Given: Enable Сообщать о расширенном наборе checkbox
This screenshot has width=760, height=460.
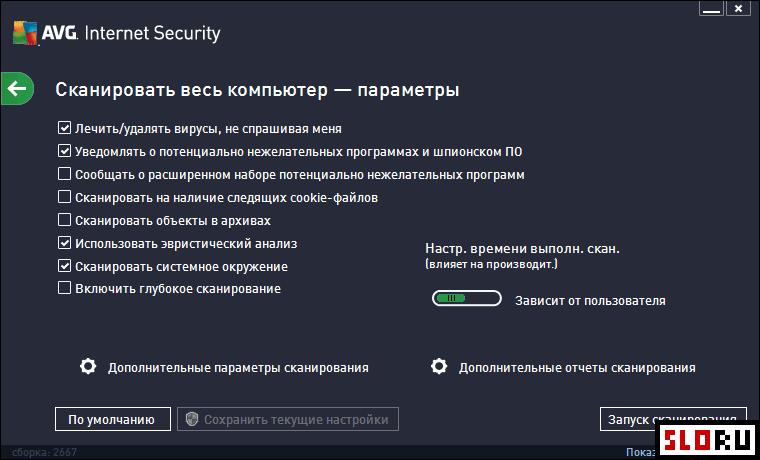Looking at the screenshot, I should coord(64,174).
